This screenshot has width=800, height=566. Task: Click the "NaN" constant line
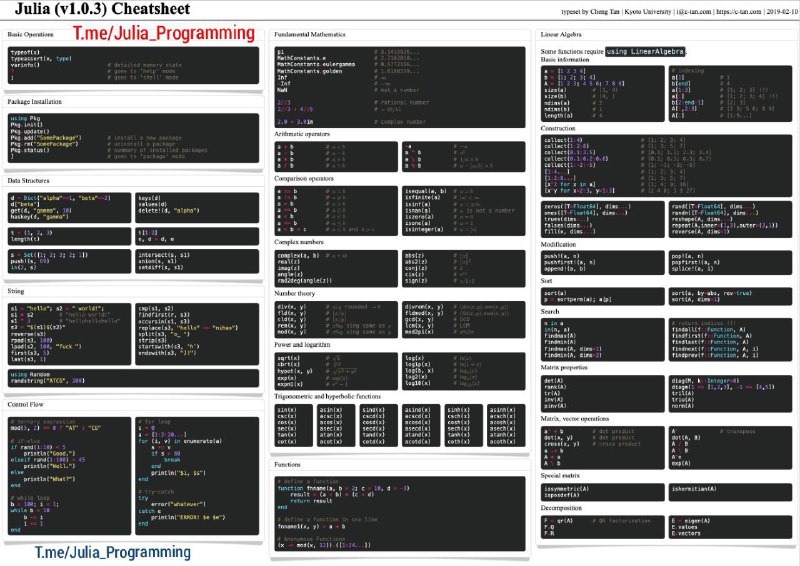pyautogui.click(x=282, y=90)
